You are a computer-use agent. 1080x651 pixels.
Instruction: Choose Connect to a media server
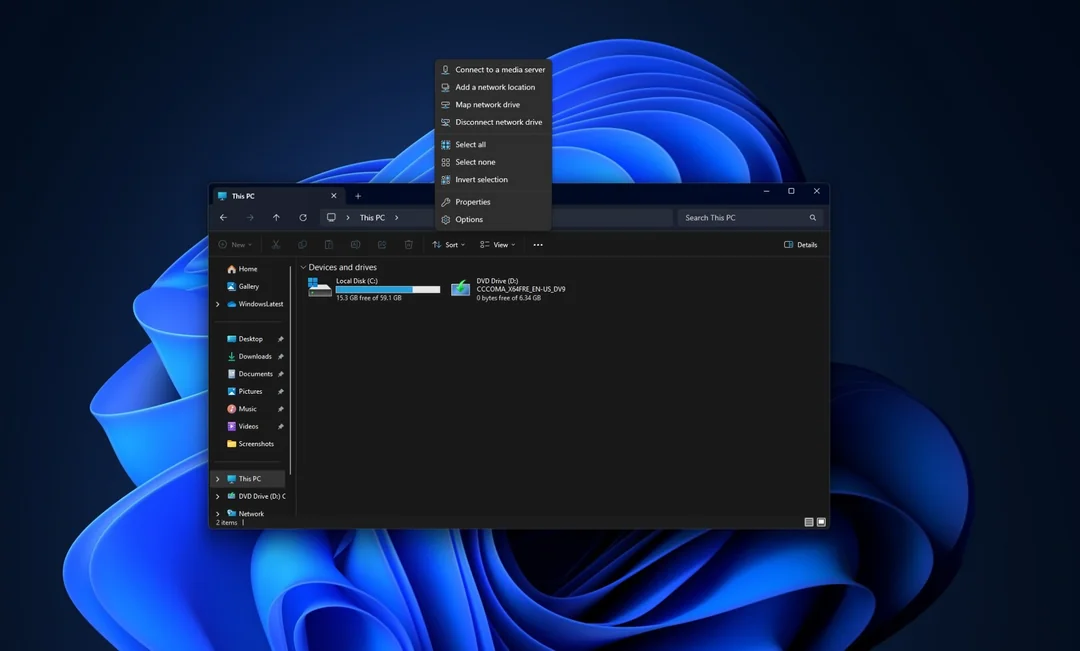point(493,70)
